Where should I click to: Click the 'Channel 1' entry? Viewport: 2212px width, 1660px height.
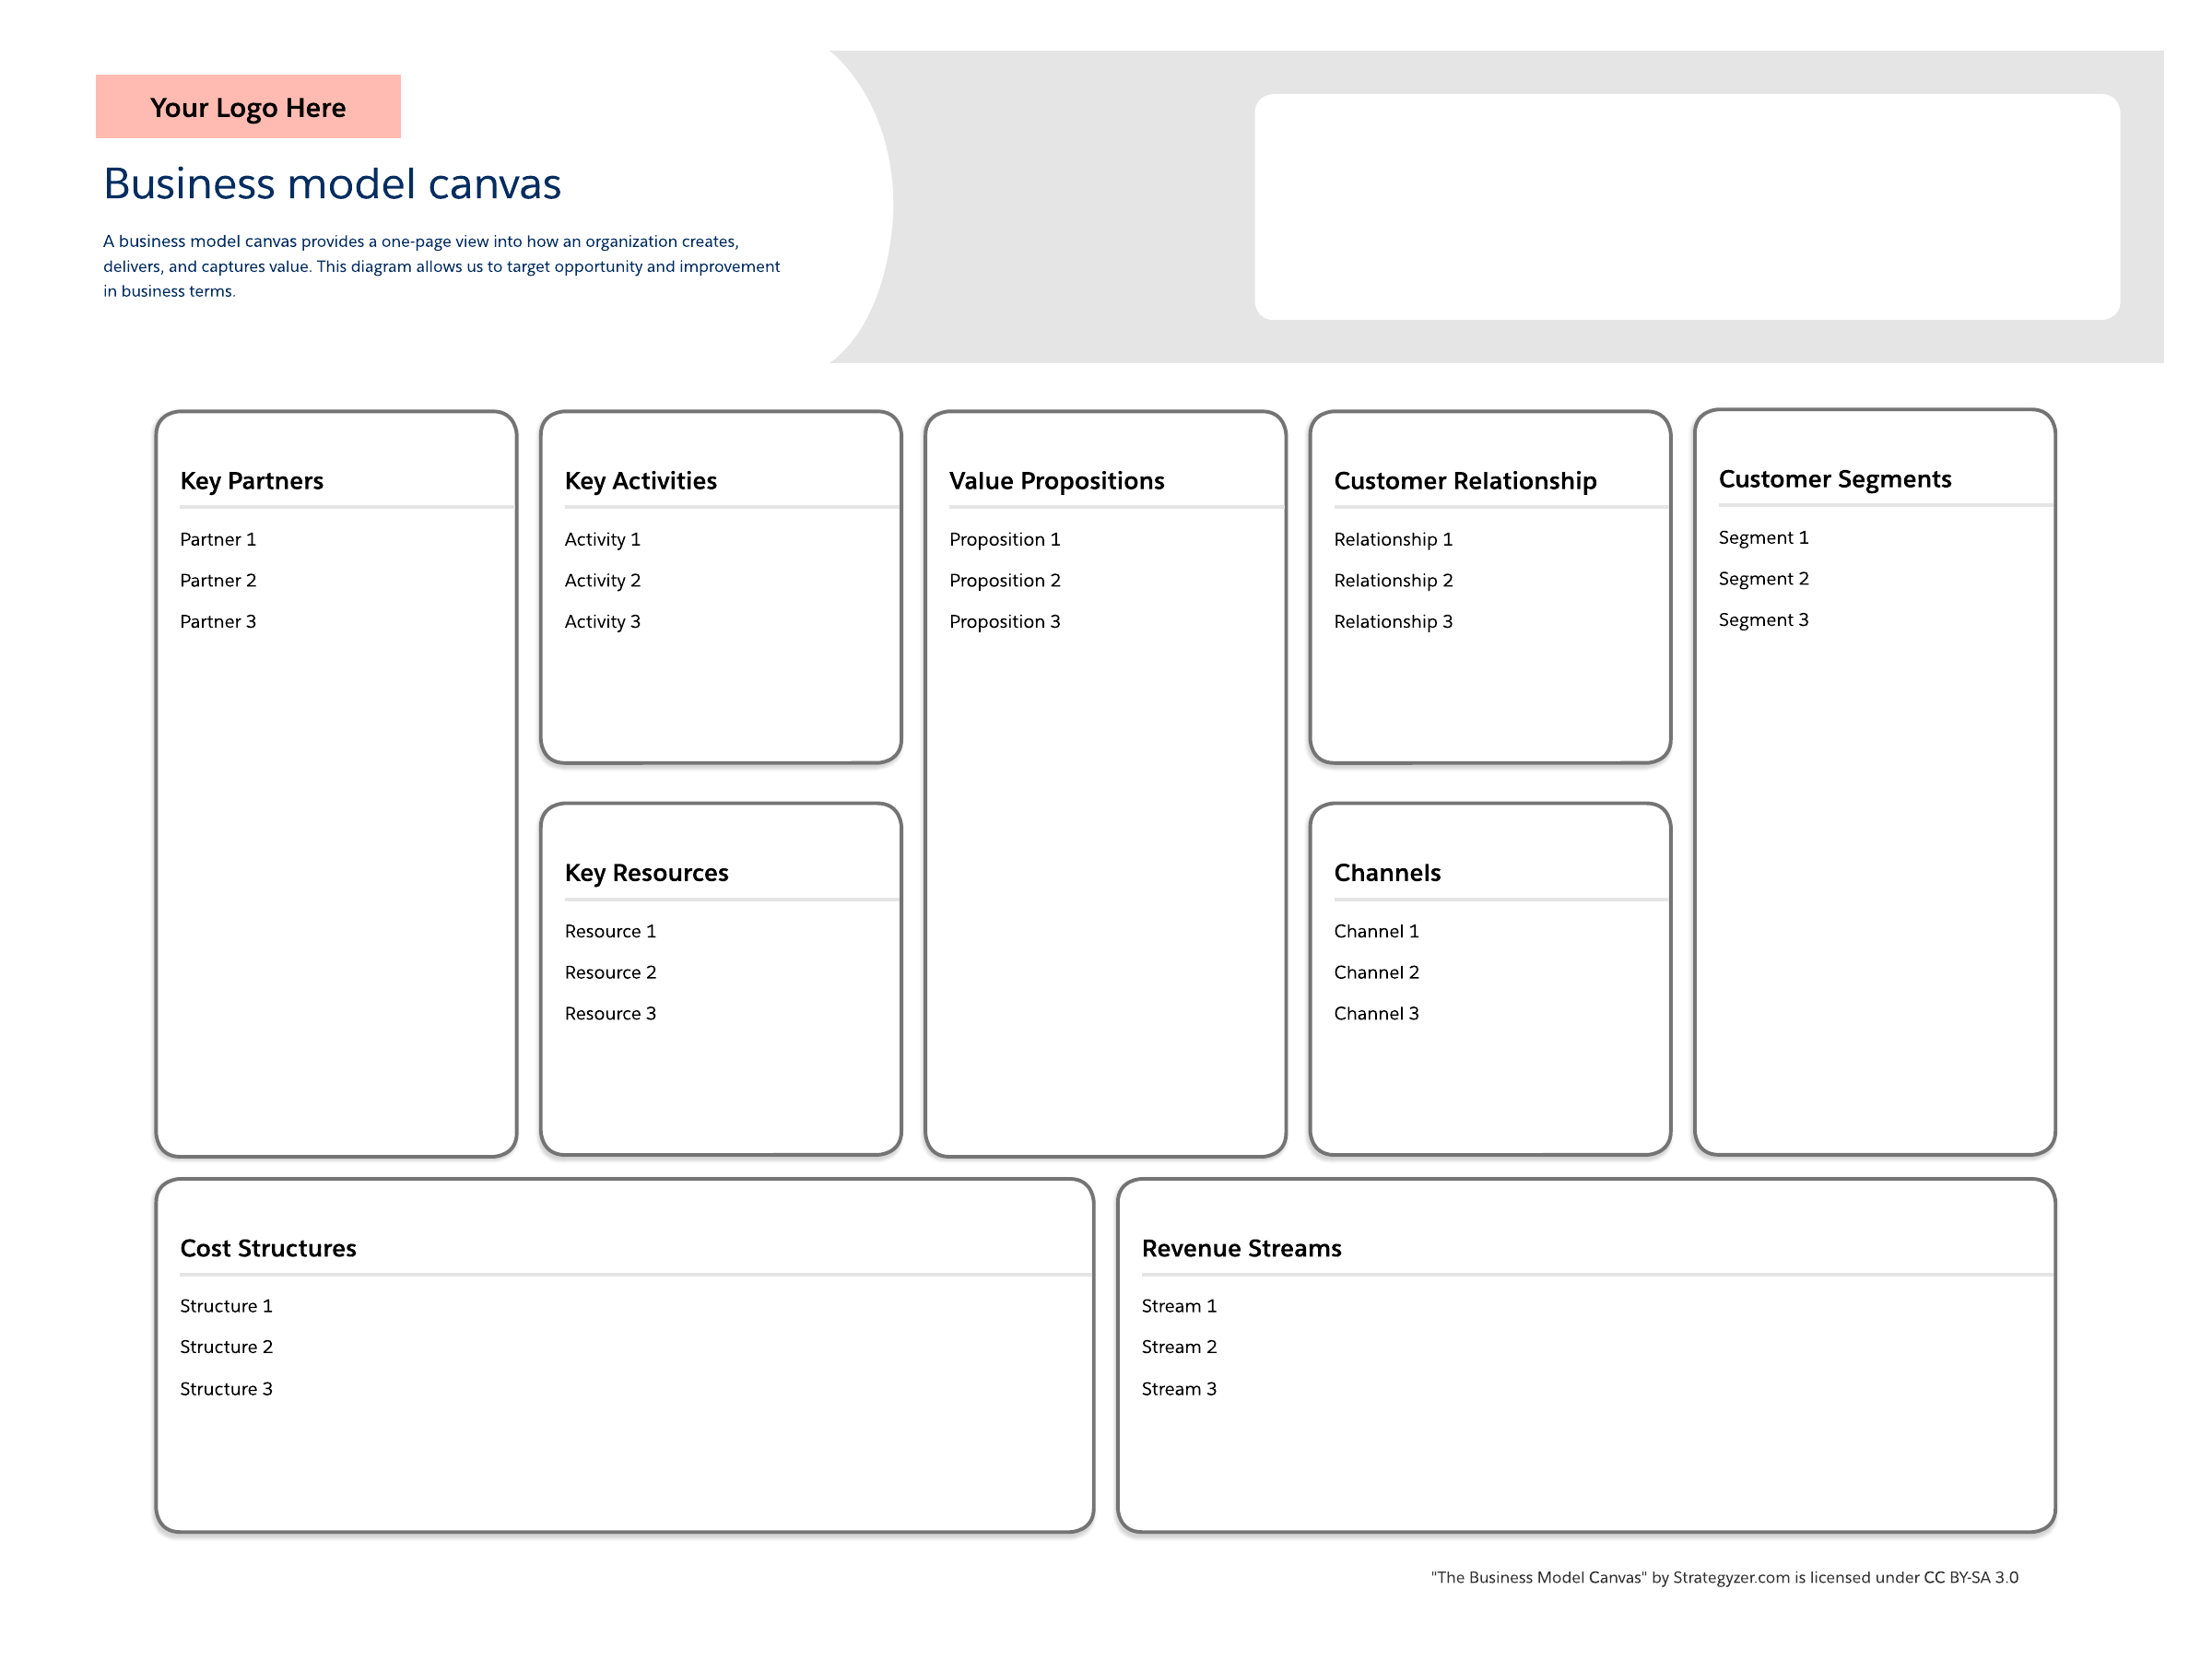click(1376, 931)
